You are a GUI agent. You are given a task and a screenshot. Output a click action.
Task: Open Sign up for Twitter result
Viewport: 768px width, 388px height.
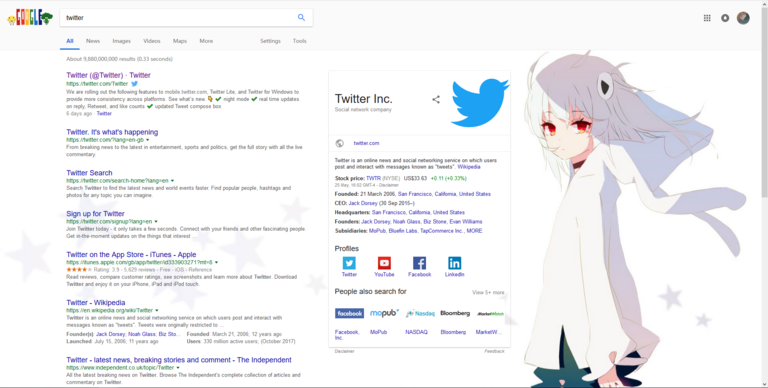(96, 214)
